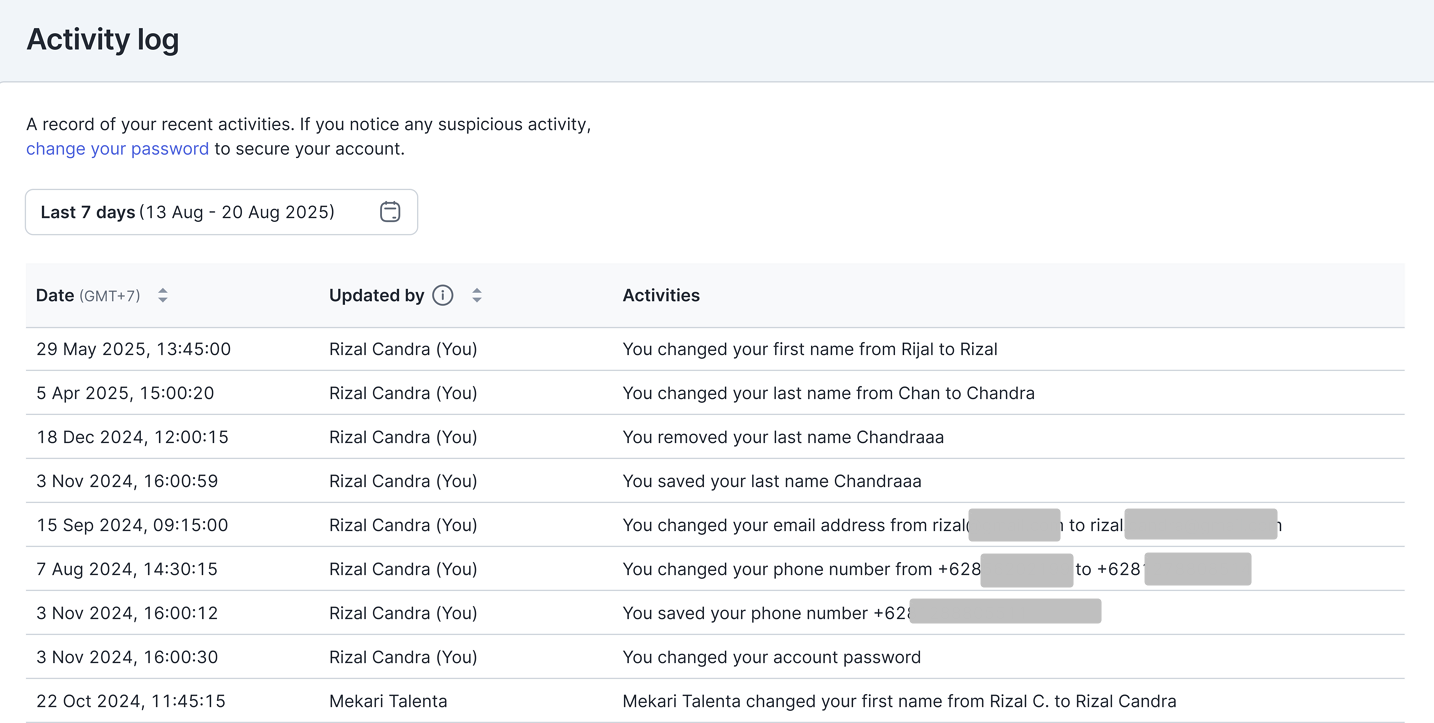1434x723 pixels.
Task: Click the Date (GMT+7) column header label
Action: 88,295
